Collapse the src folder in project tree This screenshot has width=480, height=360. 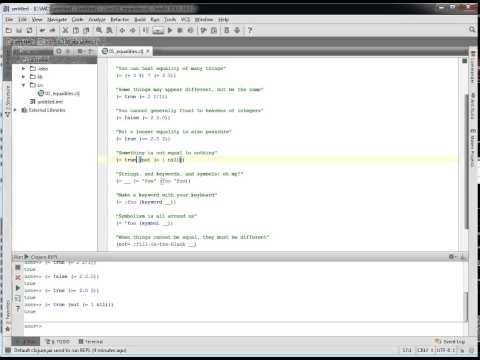coord(23,85)
